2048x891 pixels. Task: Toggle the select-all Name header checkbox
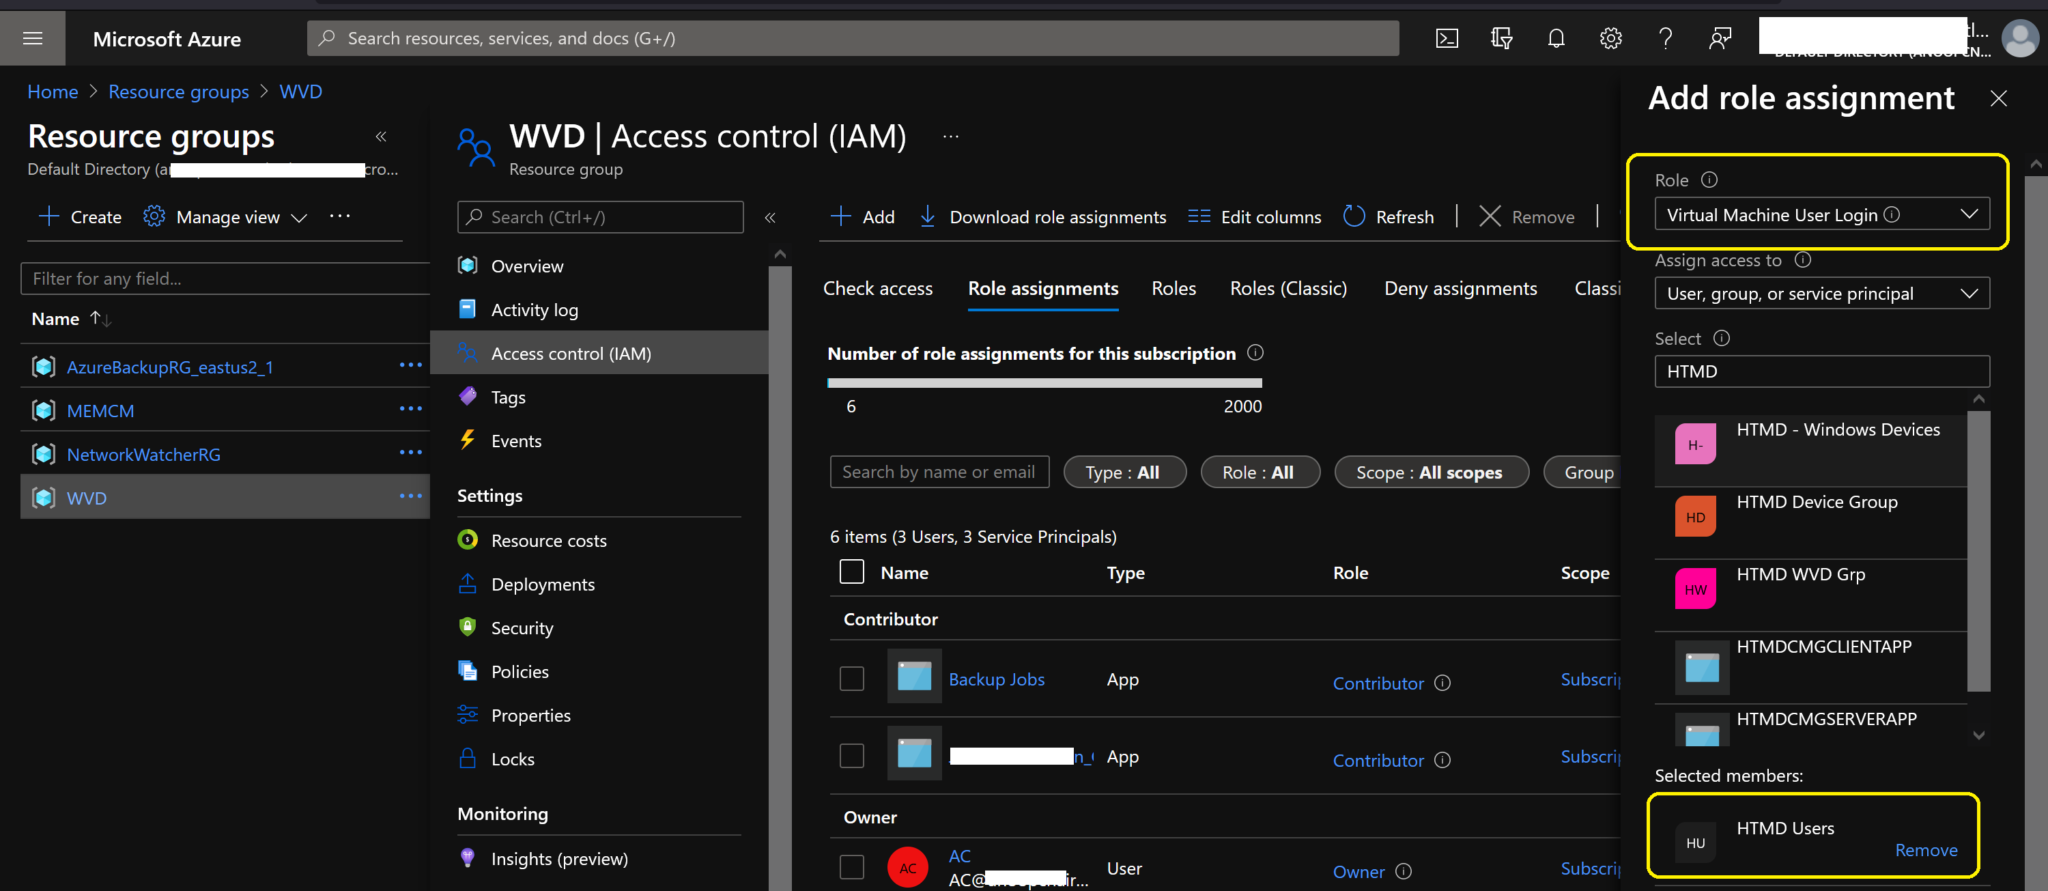pos(852,572)
